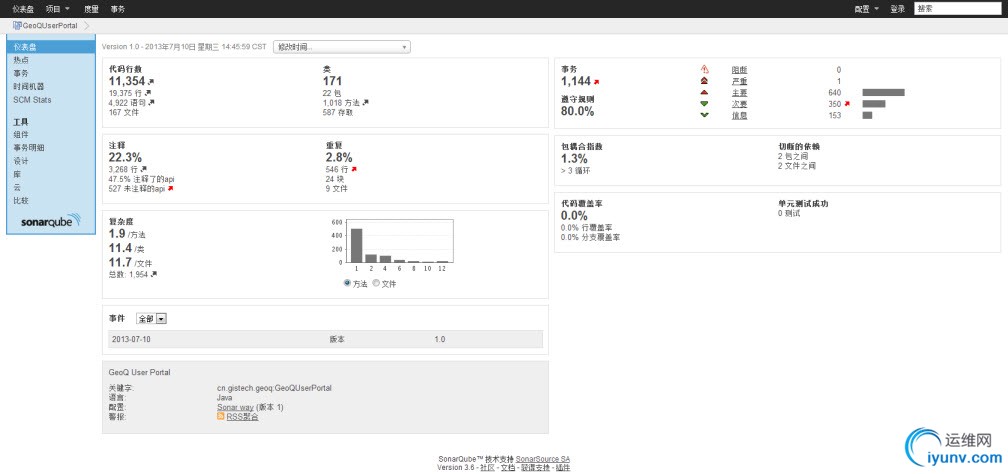
Task: Click the gray bar for 153 info issues
Action: point(867,115)
